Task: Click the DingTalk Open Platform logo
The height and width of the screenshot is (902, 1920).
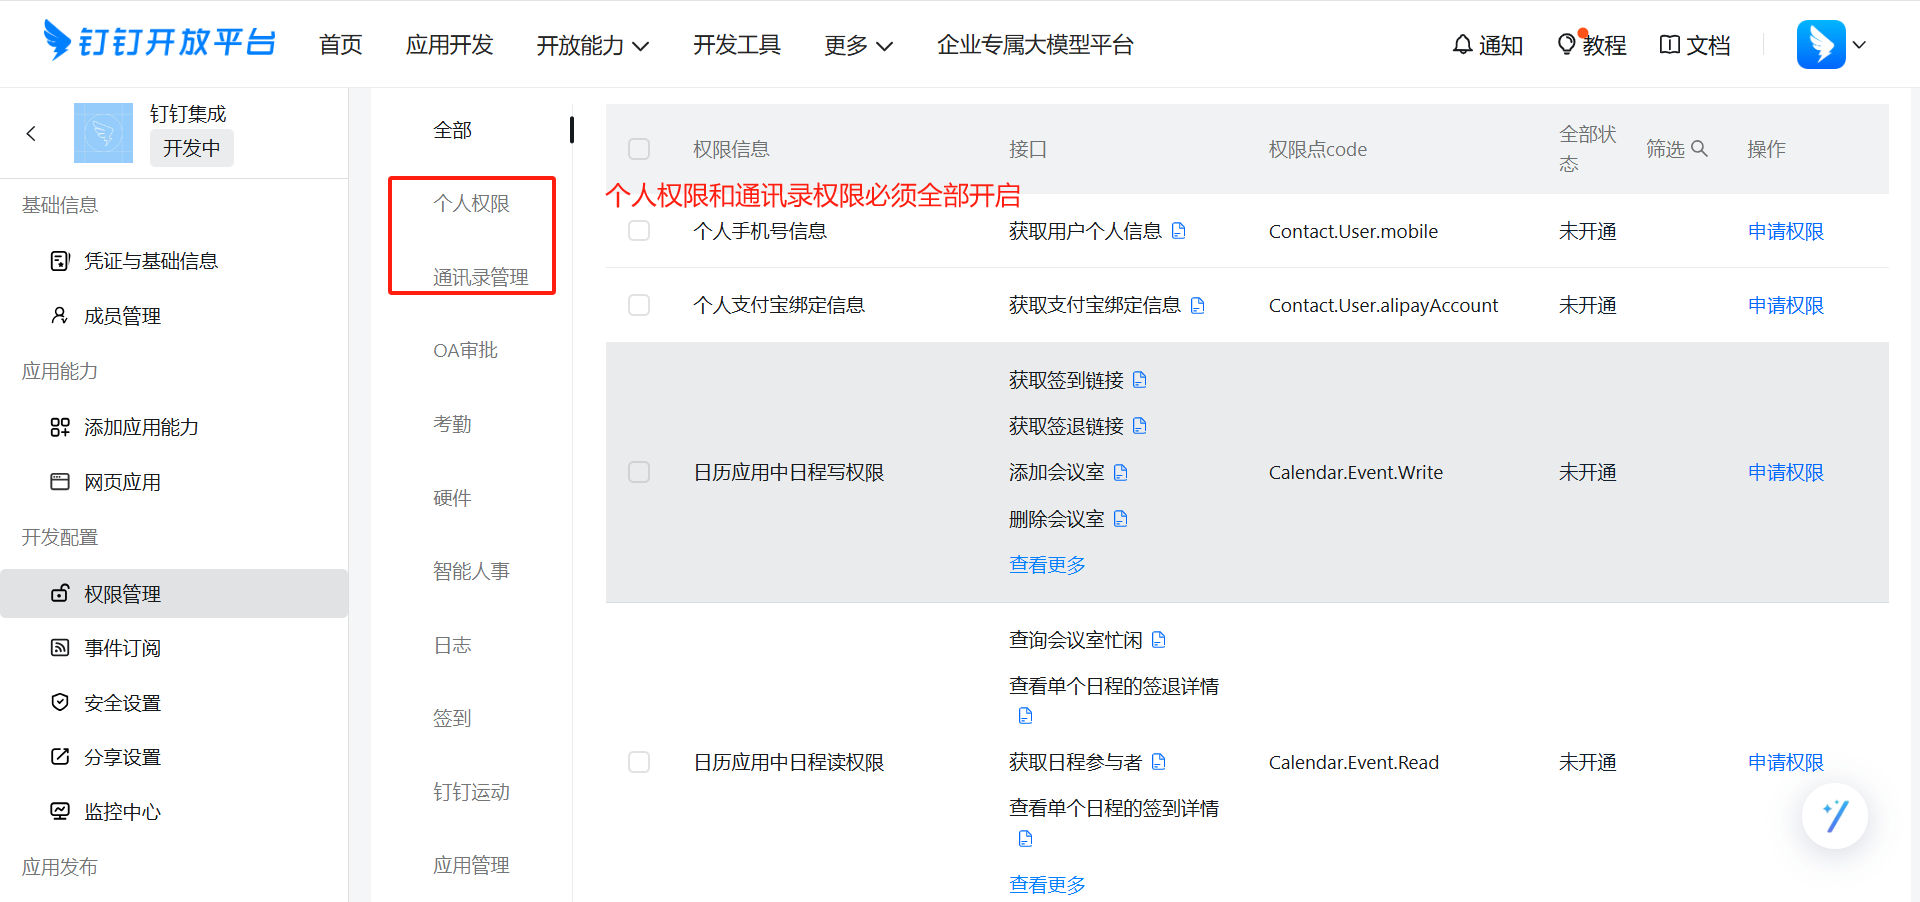Action: tap(160, 42)
